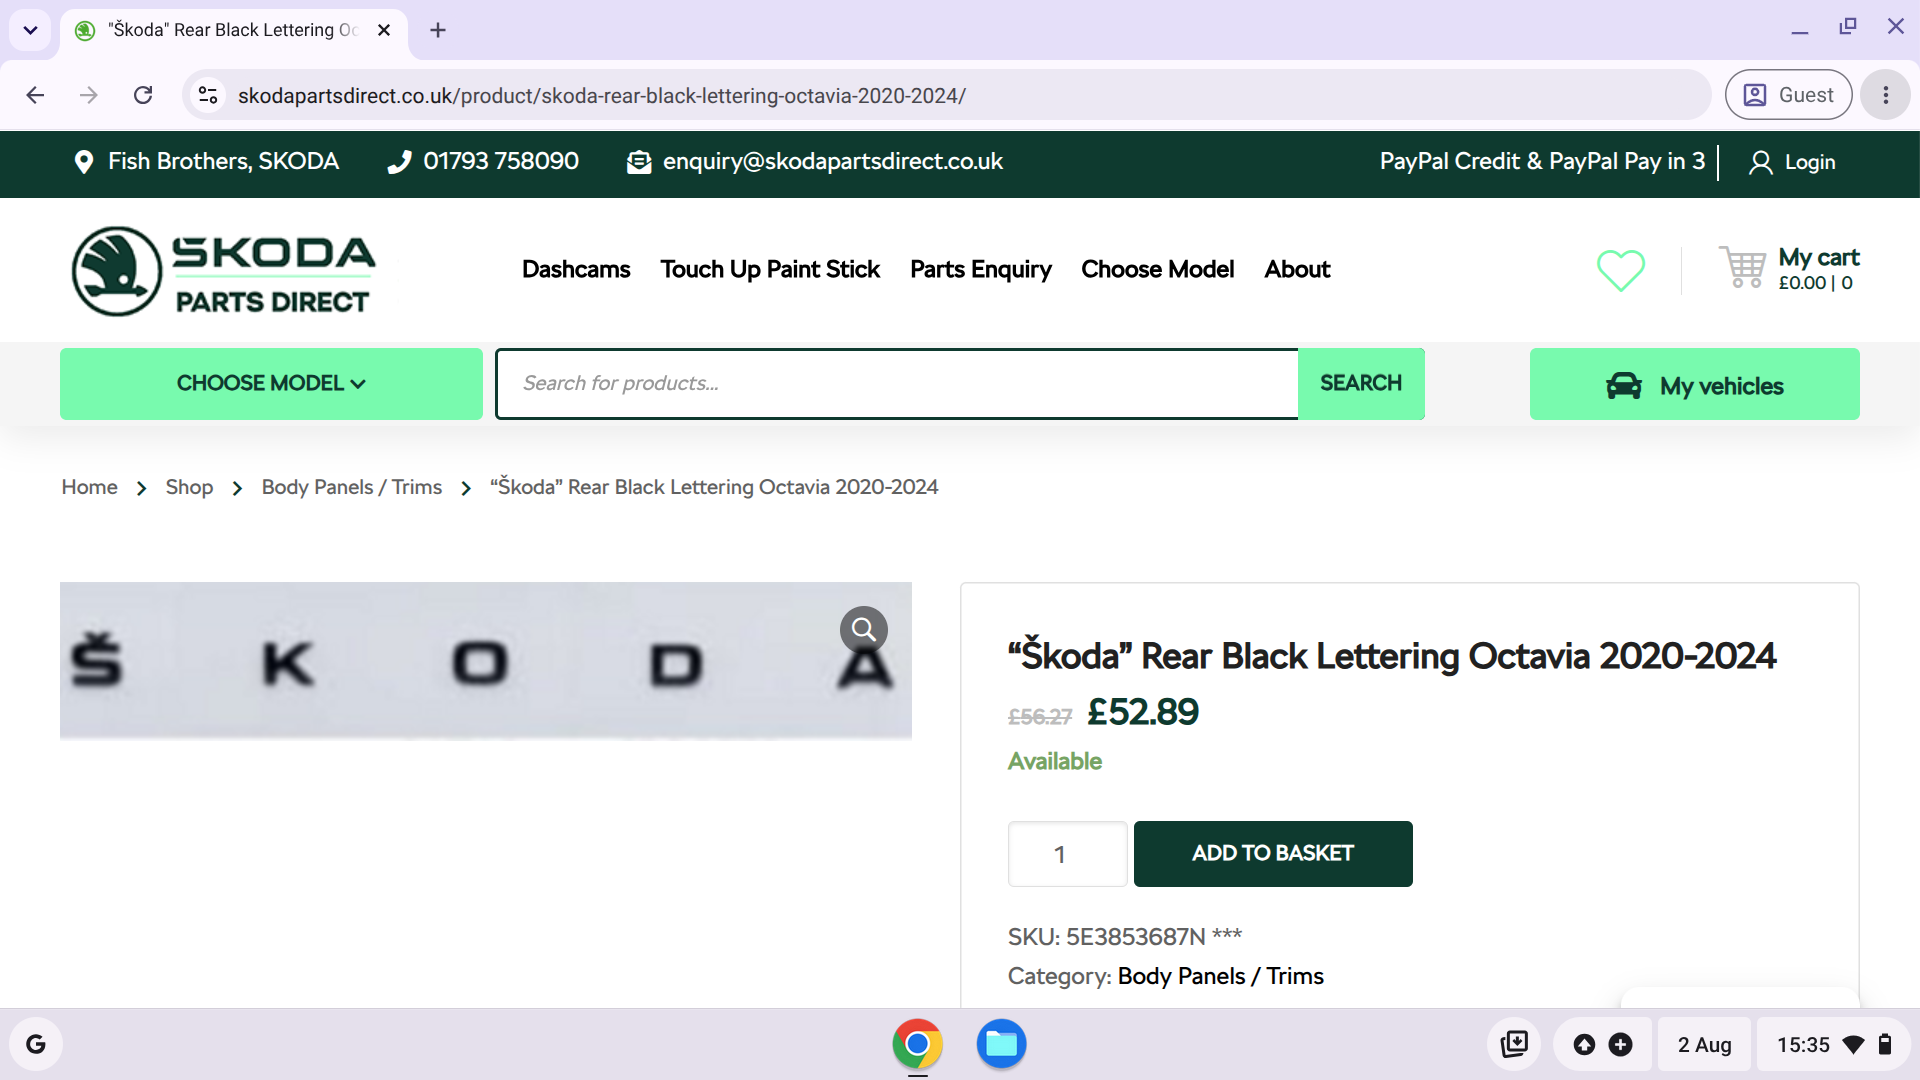Open the Google launcher button
Viewport: 1920px width, 1080px height.
coord(36,1044)
